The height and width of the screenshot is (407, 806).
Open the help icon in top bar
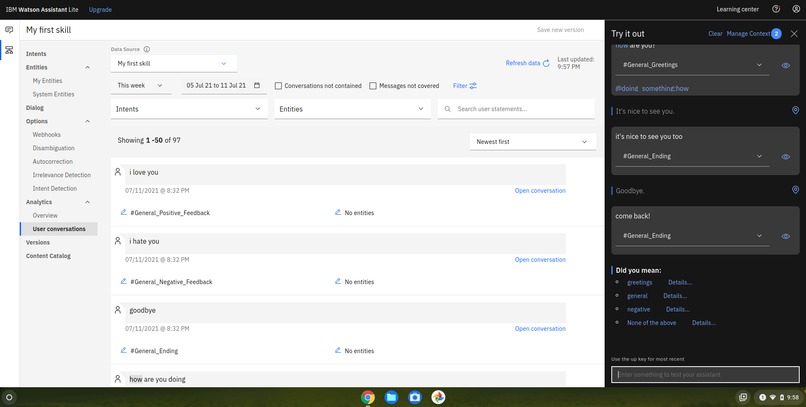click(776, 9)
